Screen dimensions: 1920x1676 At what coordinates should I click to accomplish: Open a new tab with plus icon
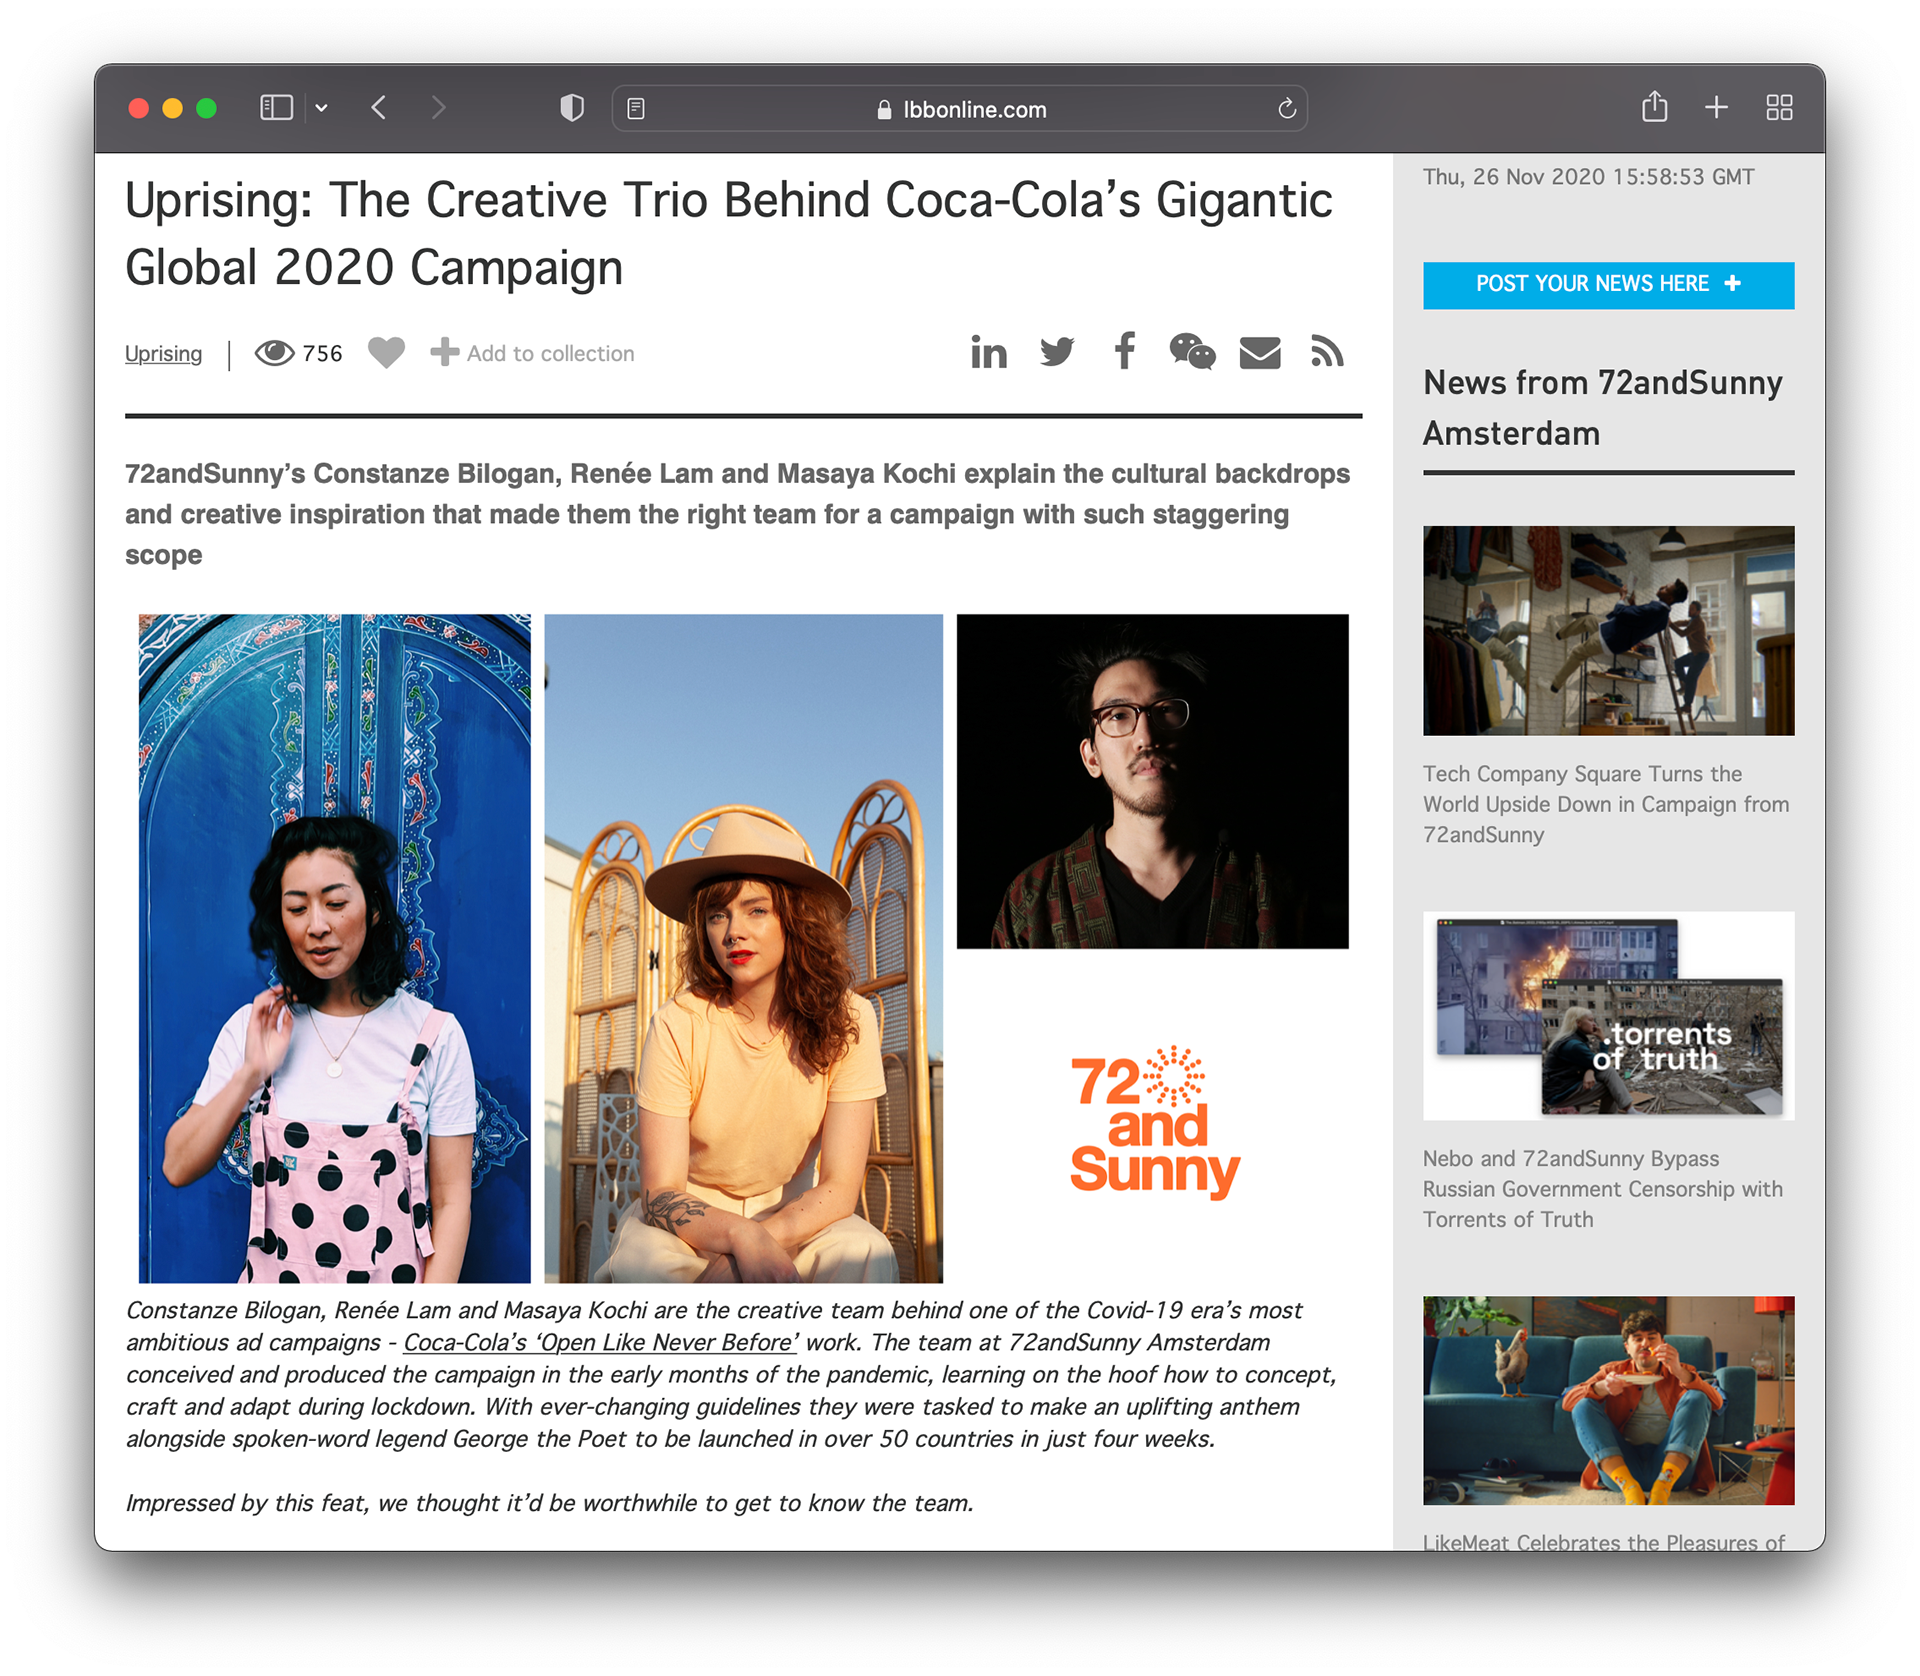(1716, 108)
